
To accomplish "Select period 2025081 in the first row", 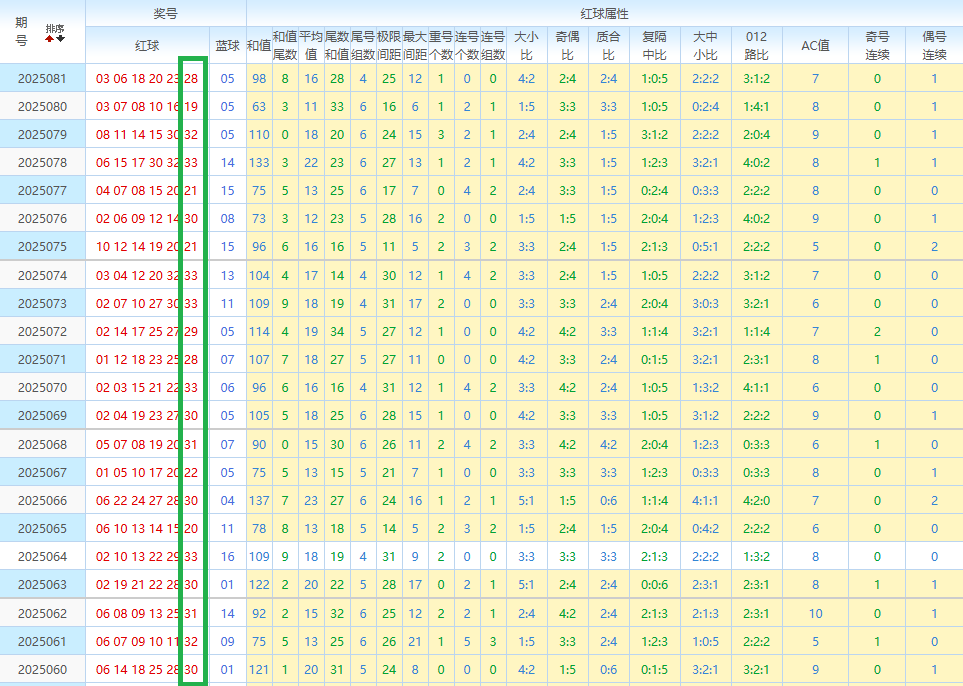I will click(x=42, y=79).
